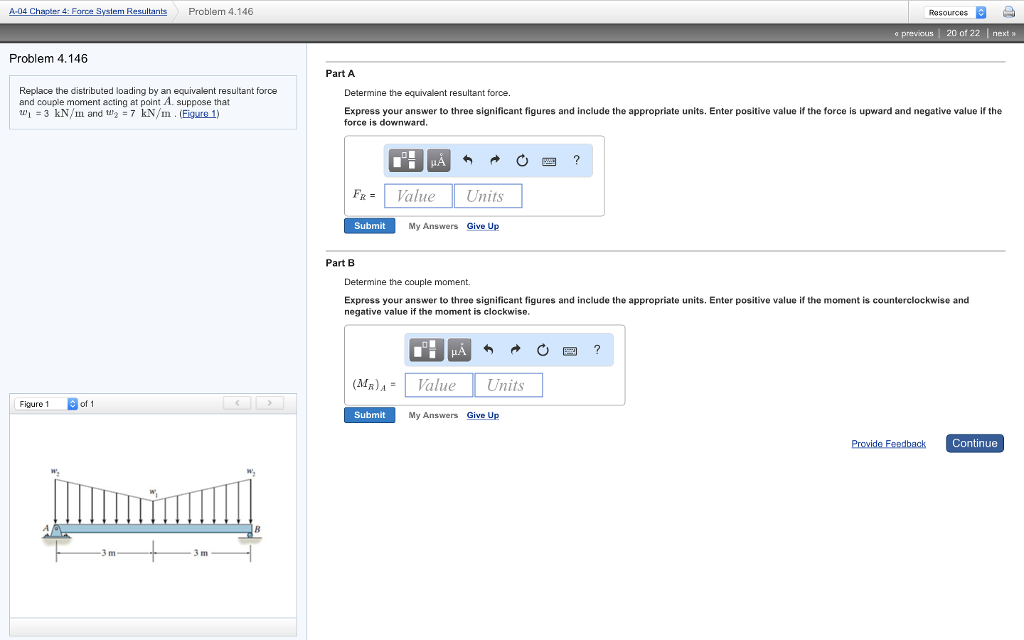Image resolution: width=1024 pixels, height=640 pixels.
Task: Click Give Up for Part B
Action: click(482, 415)
